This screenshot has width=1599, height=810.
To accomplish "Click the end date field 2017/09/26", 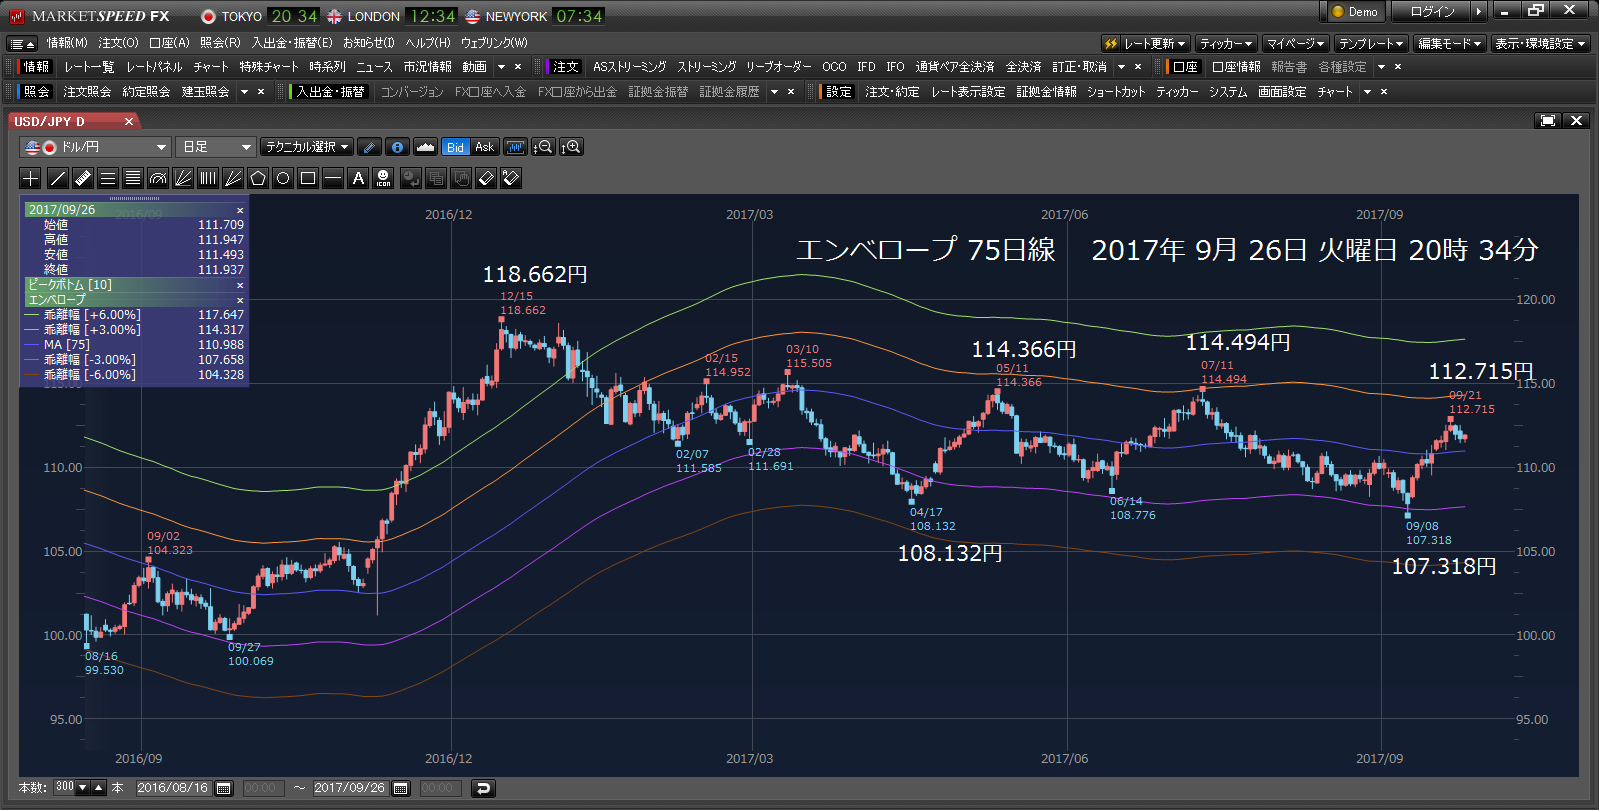I will (350, 788).
